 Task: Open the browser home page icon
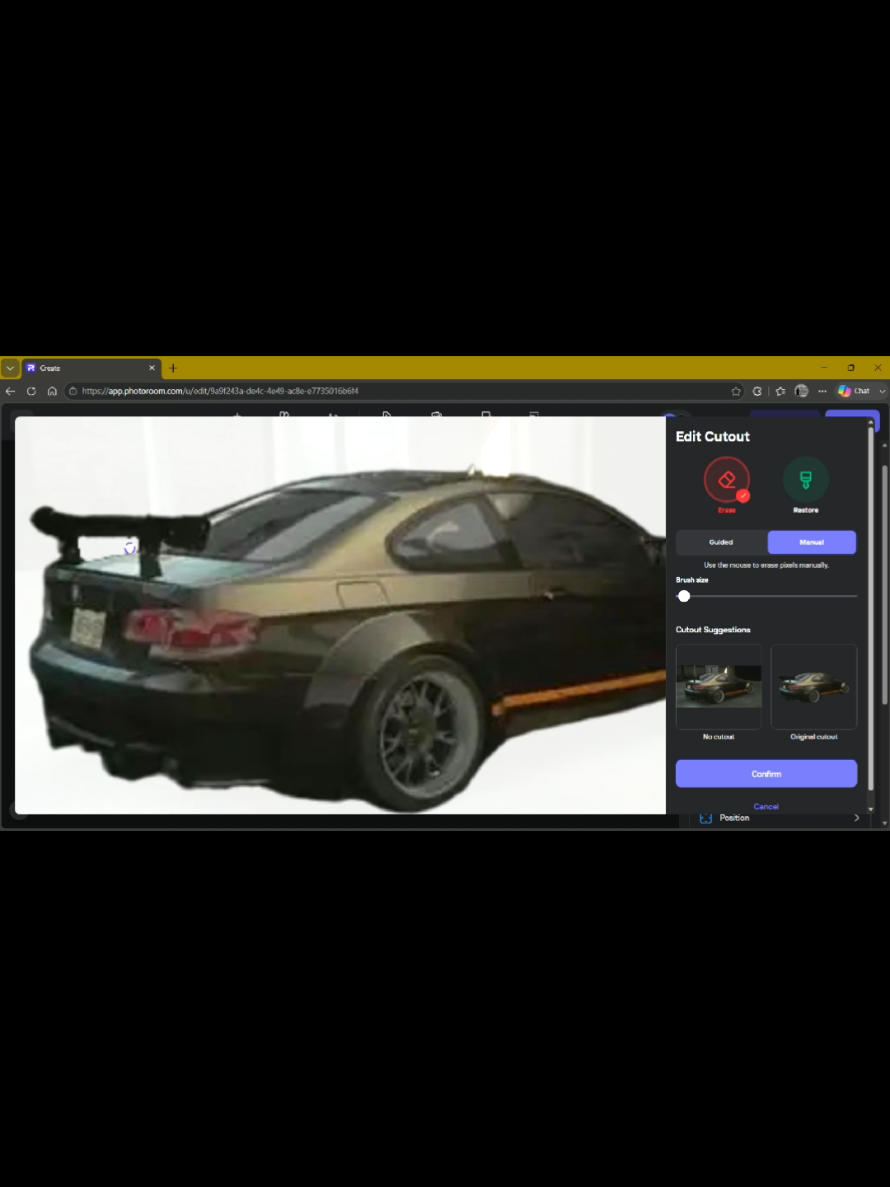[52, 391]
